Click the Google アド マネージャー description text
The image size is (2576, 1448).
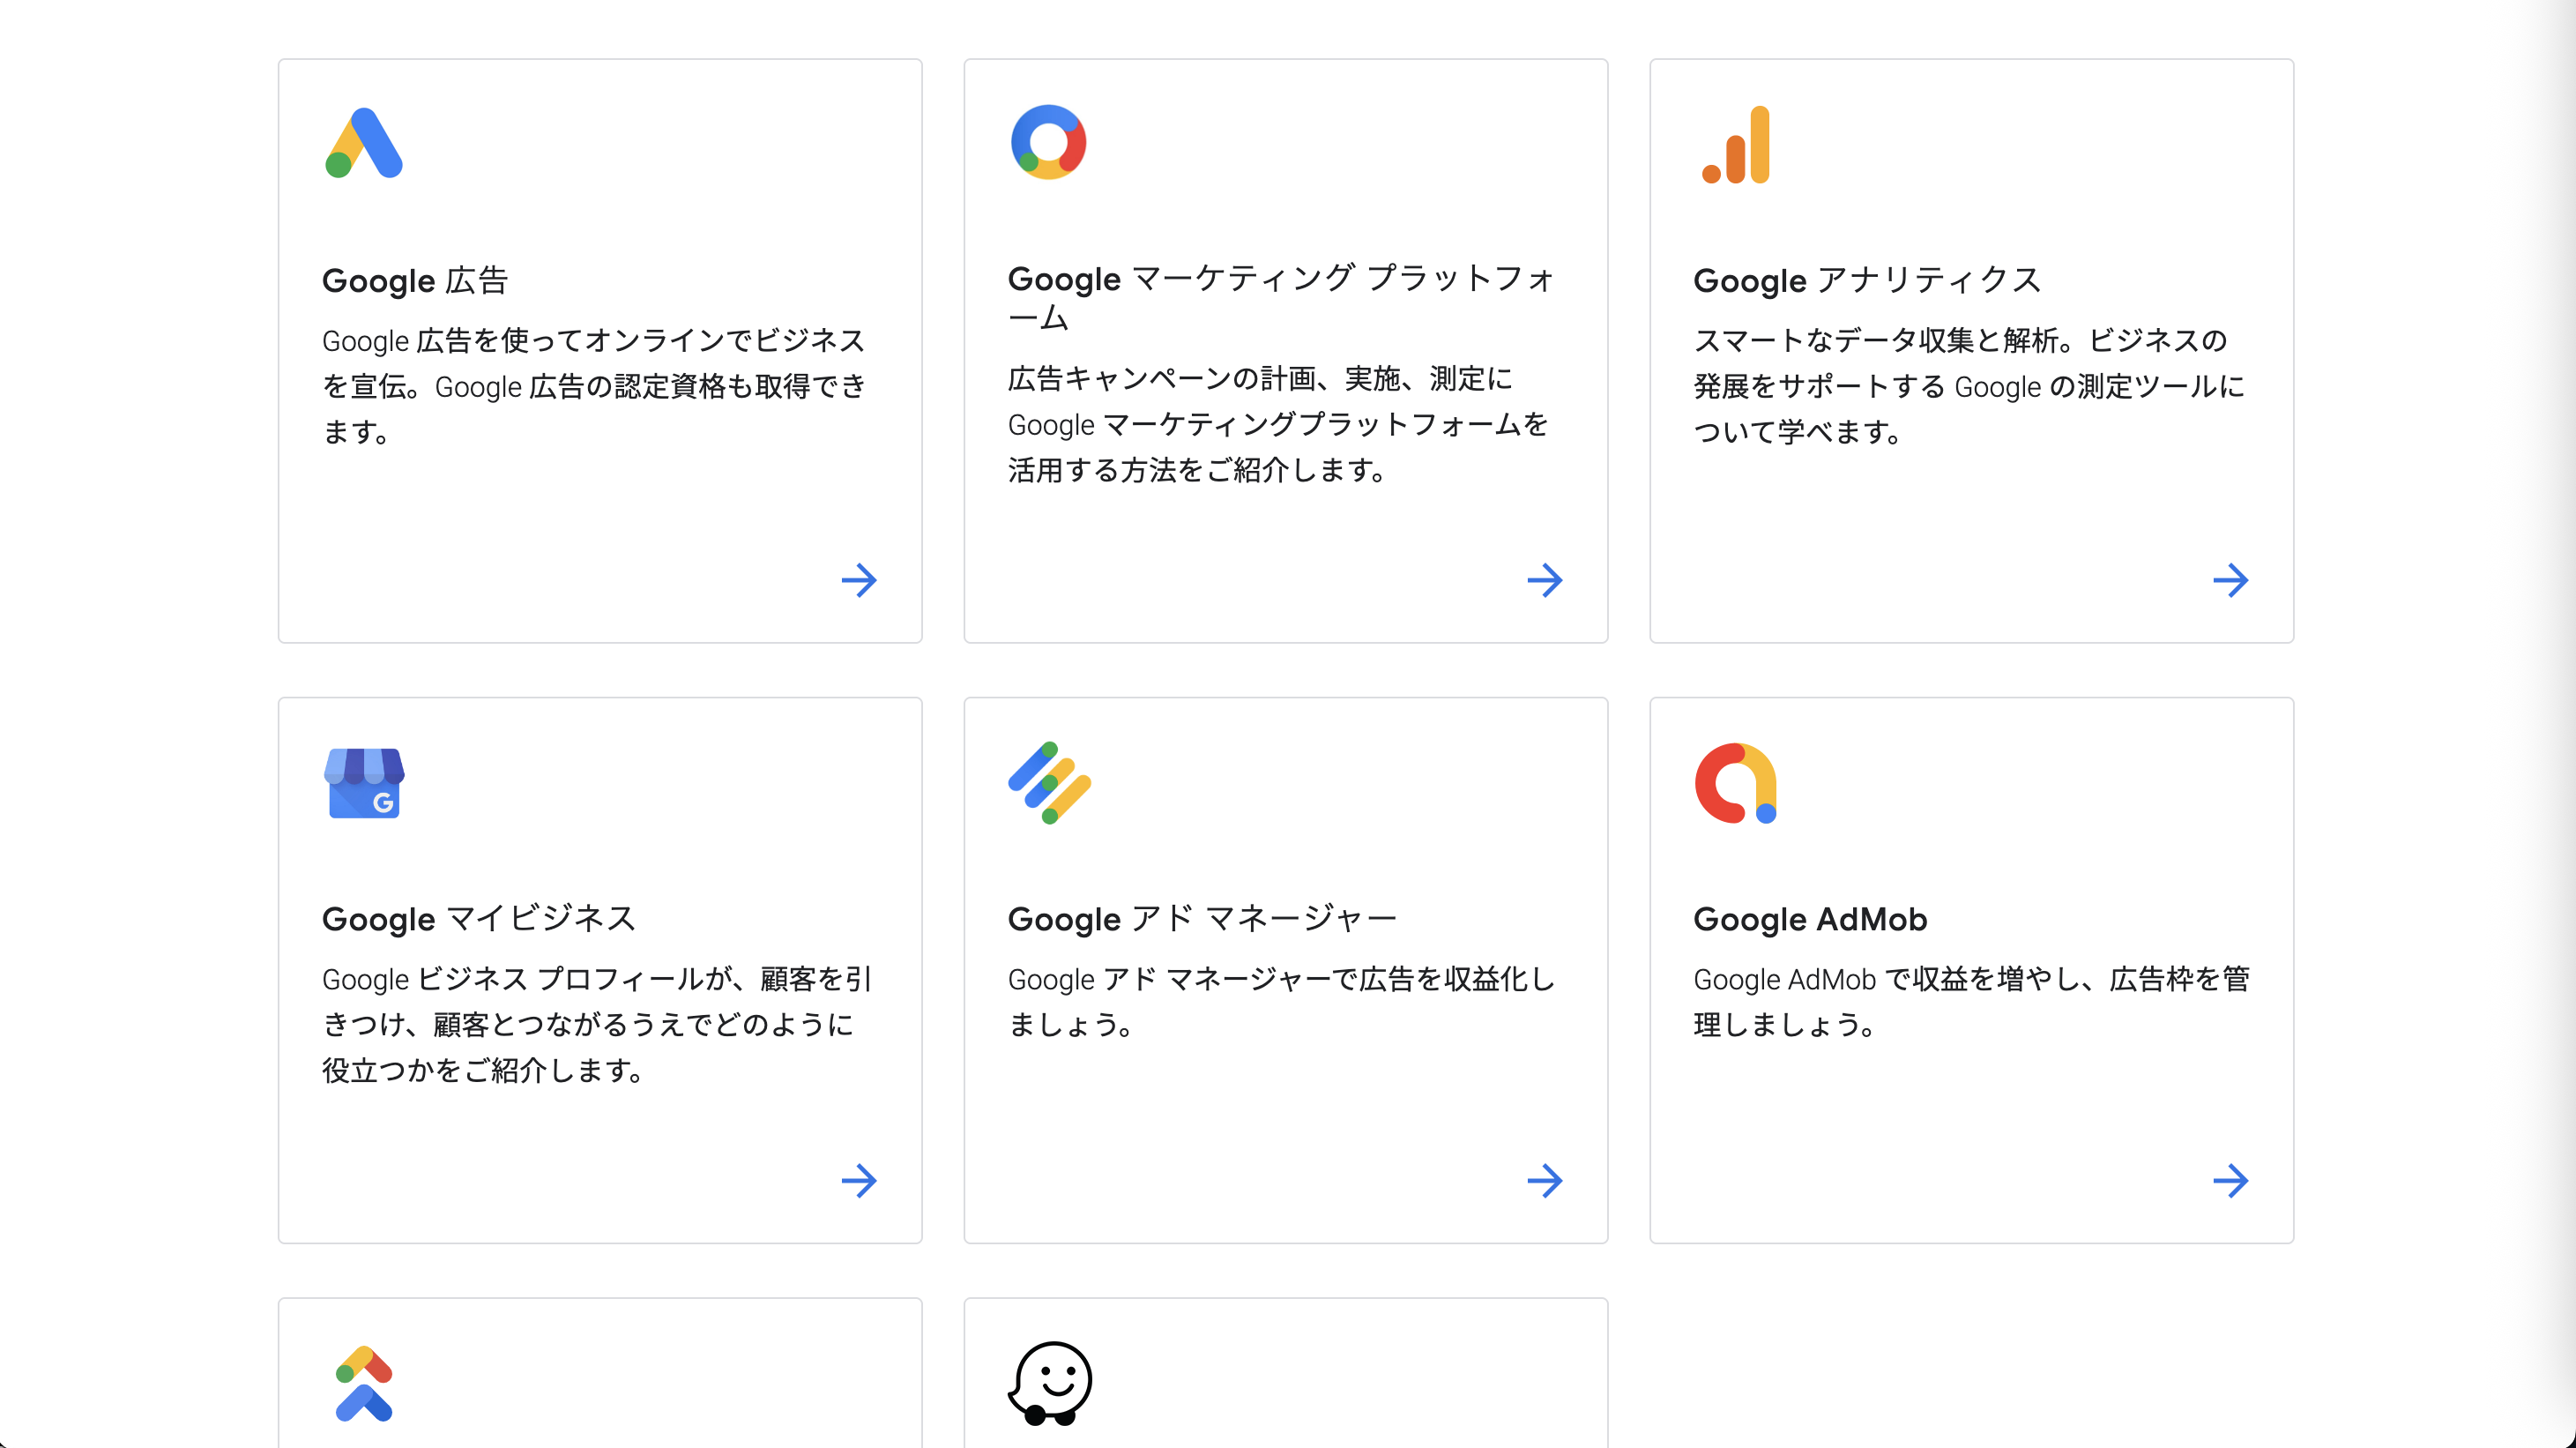tap(1281, 1001)
